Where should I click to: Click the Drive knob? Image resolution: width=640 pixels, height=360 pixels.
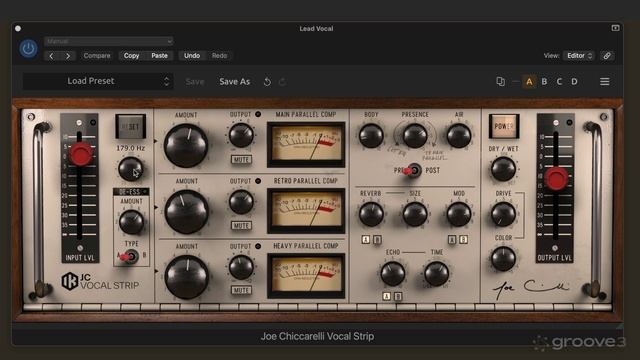503,214
